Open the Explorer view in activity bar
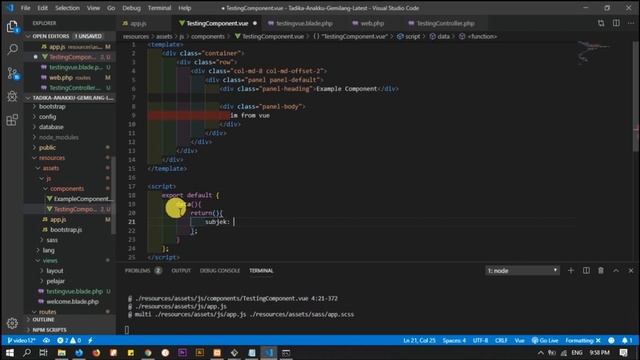 pyautogui.click(x=12, y=27)
